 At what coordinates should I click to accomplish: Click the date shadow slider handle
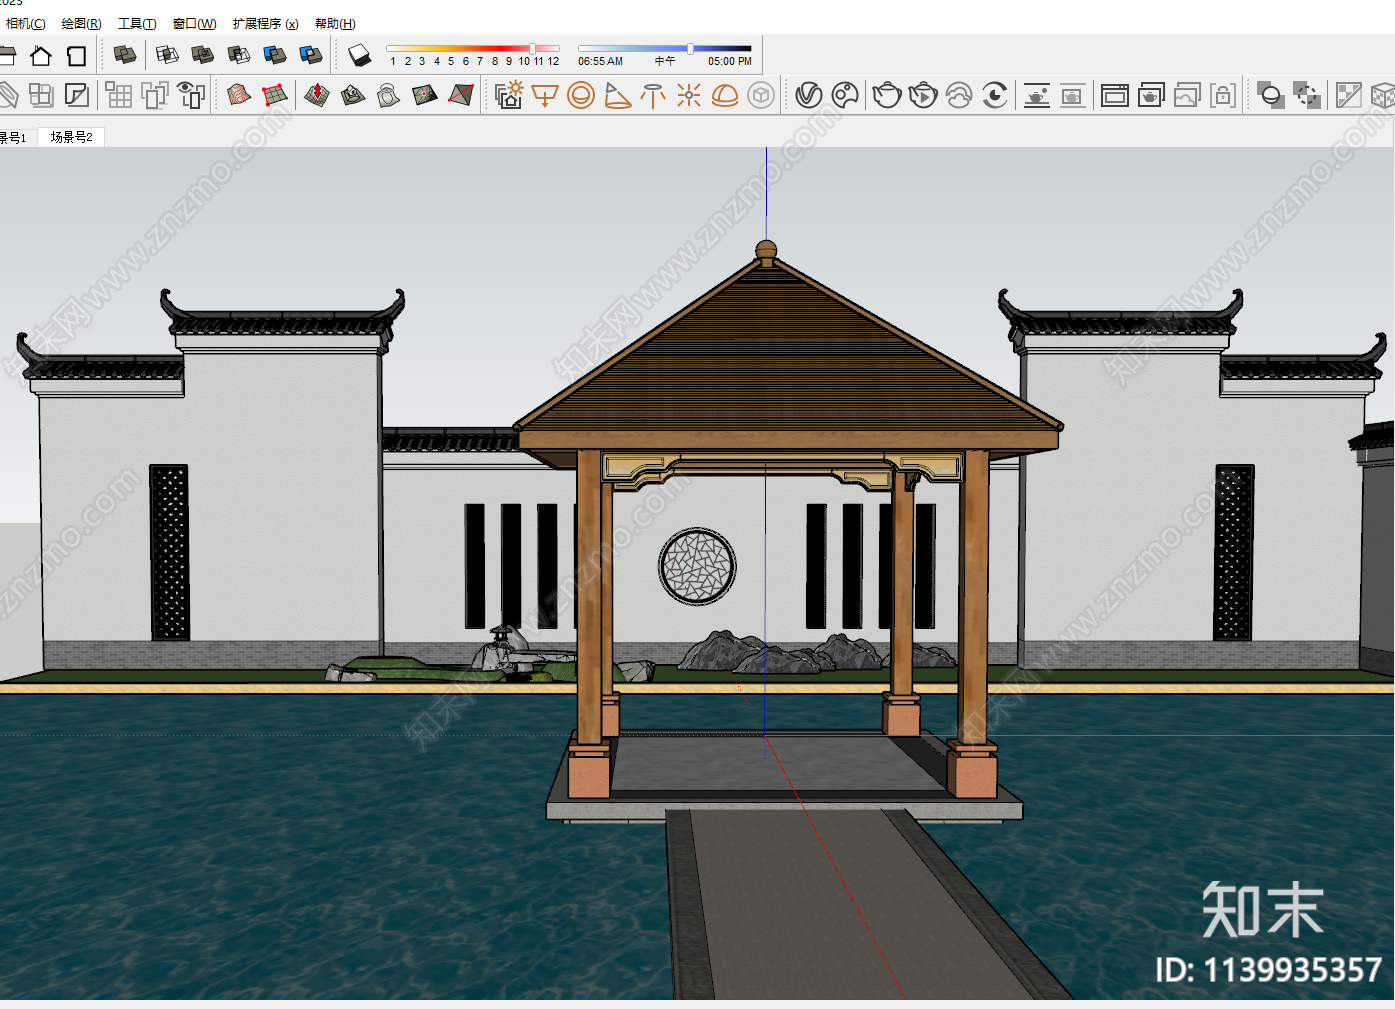point(532,48)
